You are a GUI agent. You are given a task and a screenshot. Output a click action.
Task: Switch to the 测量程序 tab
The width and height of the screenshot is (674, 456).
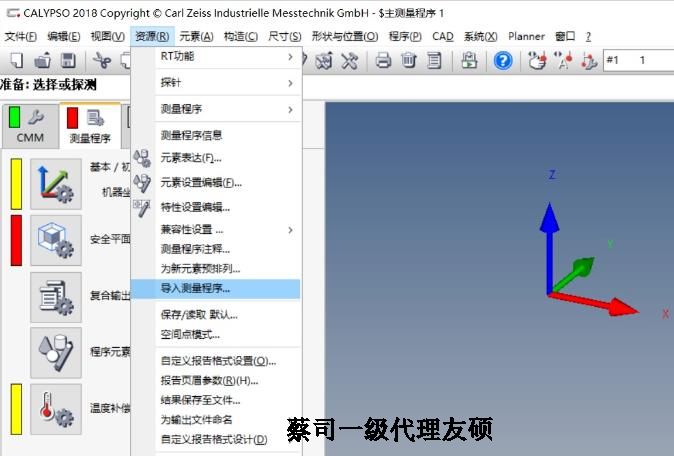pyautogui.click(x=90, y=126)
